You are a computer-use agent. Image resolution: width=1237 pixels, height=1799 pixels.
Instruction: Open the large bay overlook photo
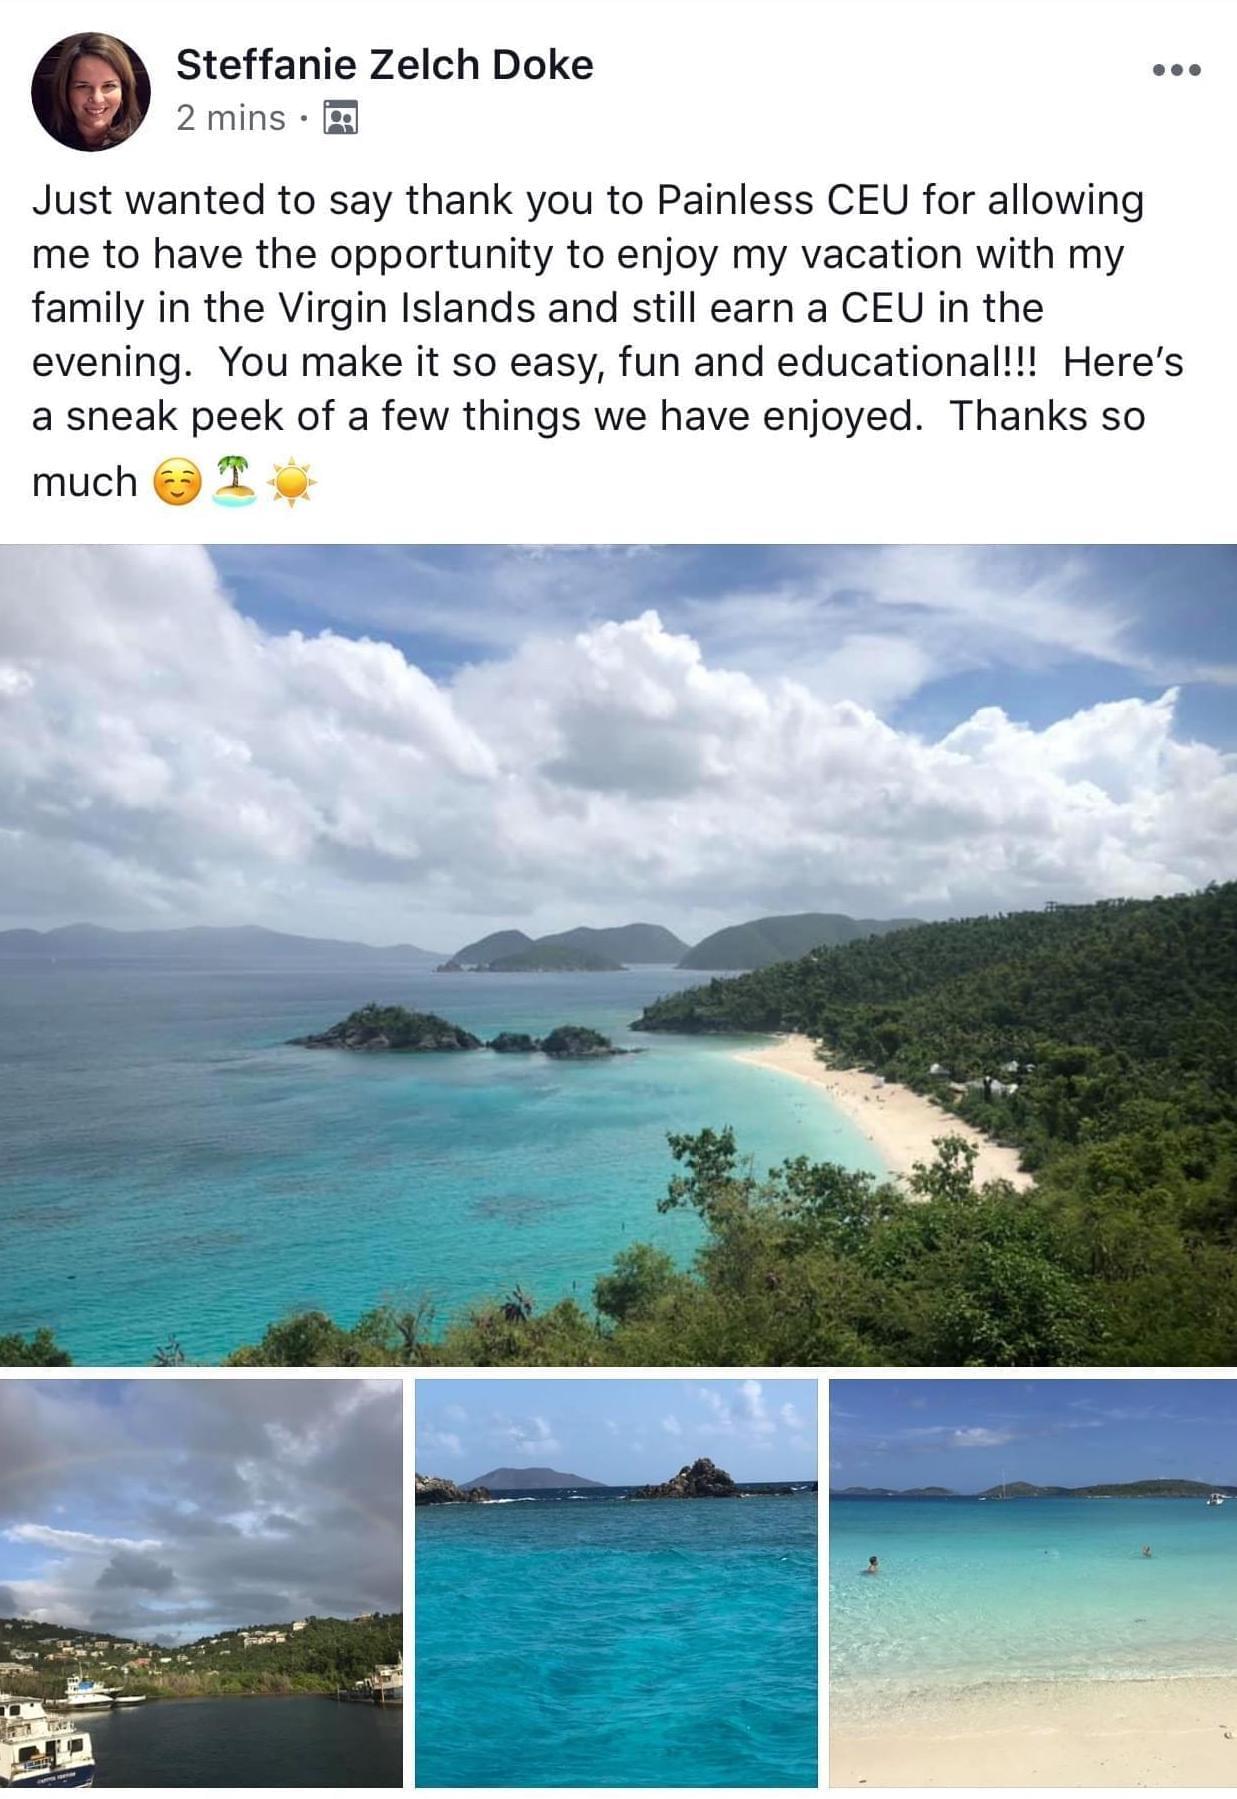point(618,955)
